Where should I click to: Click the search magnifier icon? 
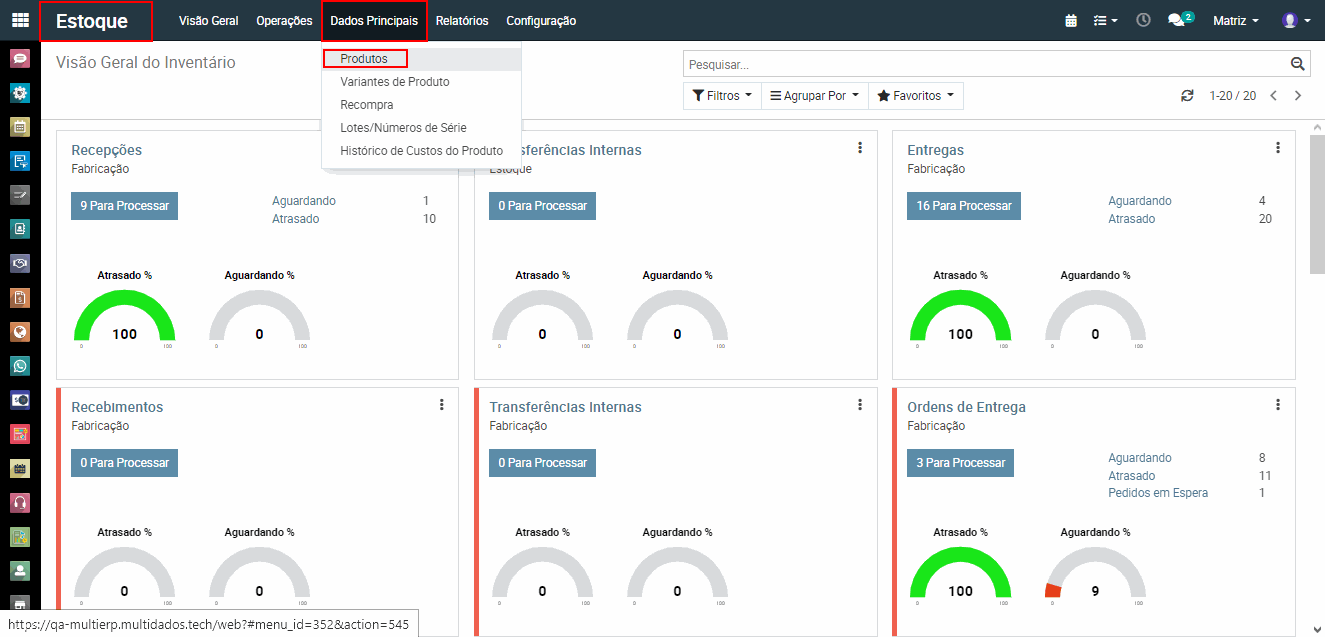point(1297,64)
